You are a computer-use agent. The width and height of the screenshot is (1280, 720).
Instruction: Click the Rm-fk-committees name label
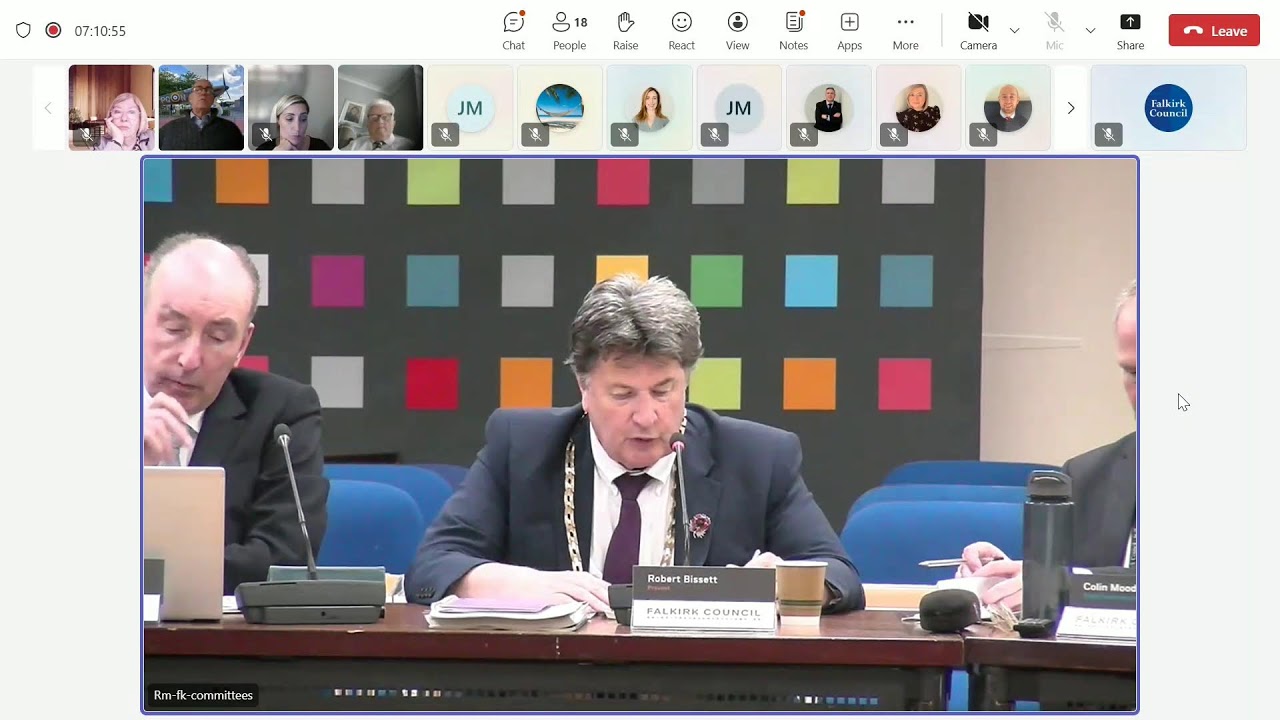click(x=203, y=695)
